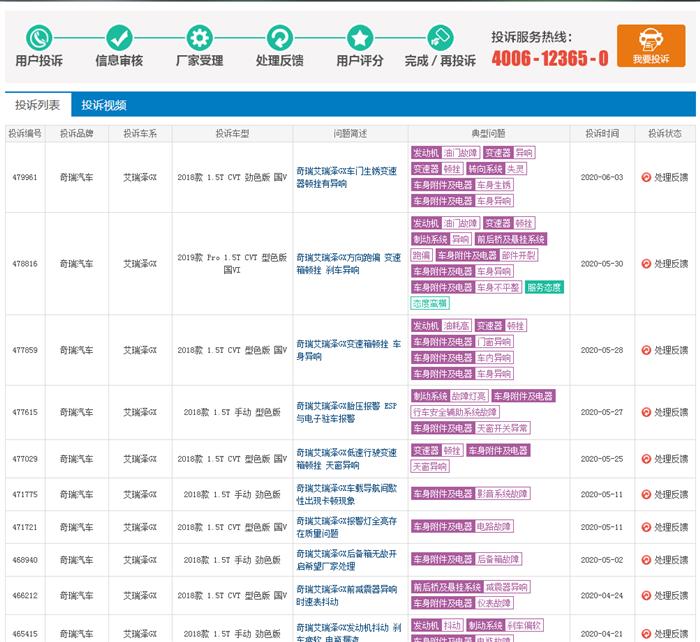Viewport: 700px width, 642px height.
Task: Click status icon for complaint 471775
Action: pyautogui.click(x=646, y=494)
